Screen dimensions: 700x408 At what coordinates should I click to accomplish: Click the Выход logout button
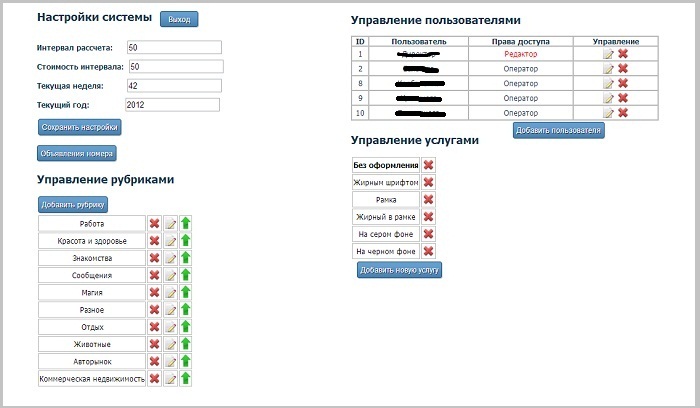click(x=179, y=19)
